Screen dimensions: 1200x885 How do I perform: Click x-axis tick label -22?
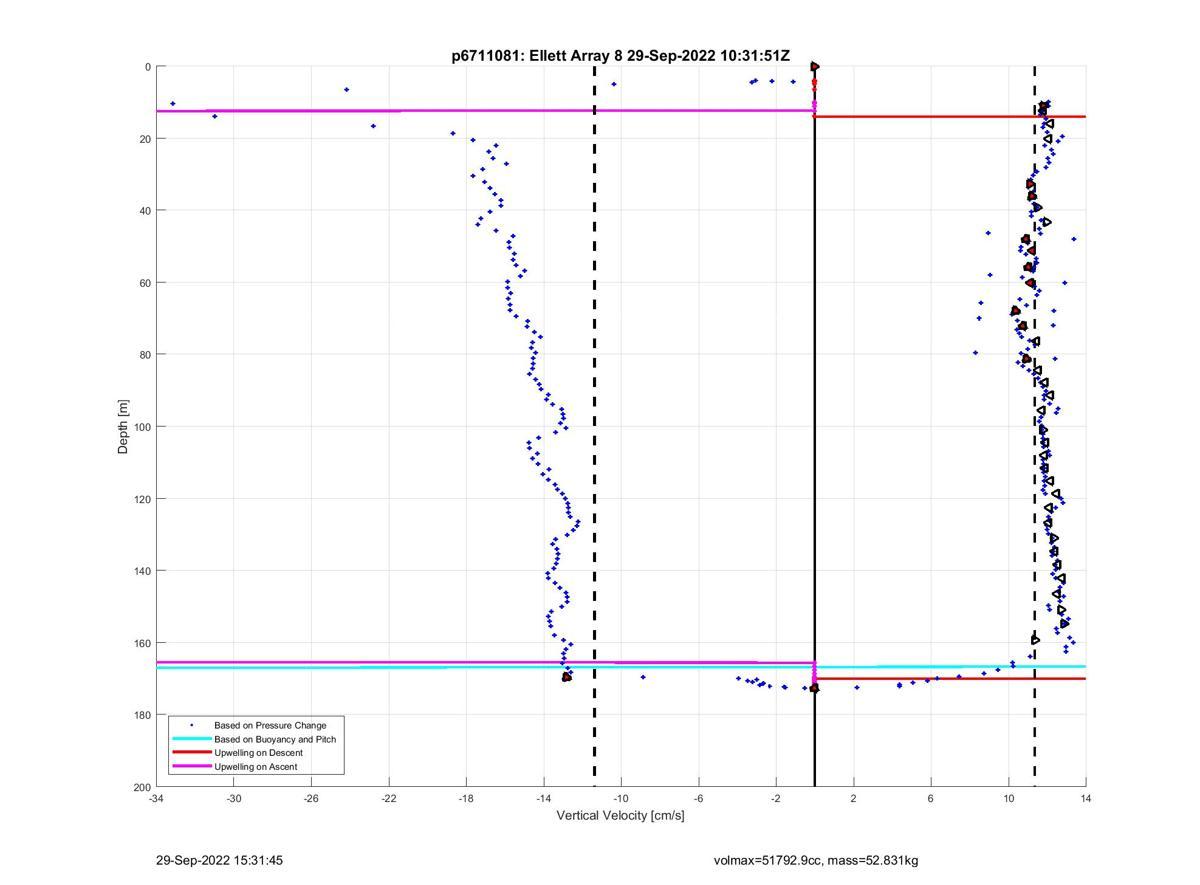tap(388, 798)
